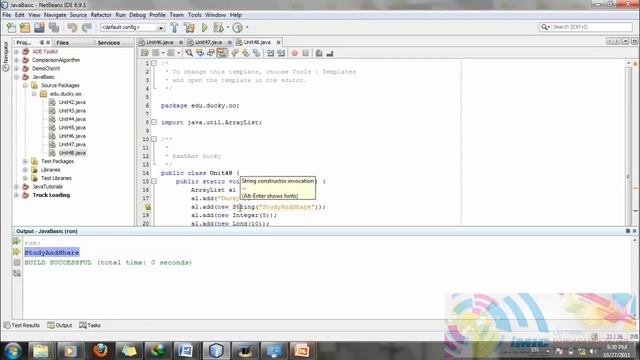Click the Comment editor toolbar icon
Screen dimensions: 640x360
tap(319, 53)
